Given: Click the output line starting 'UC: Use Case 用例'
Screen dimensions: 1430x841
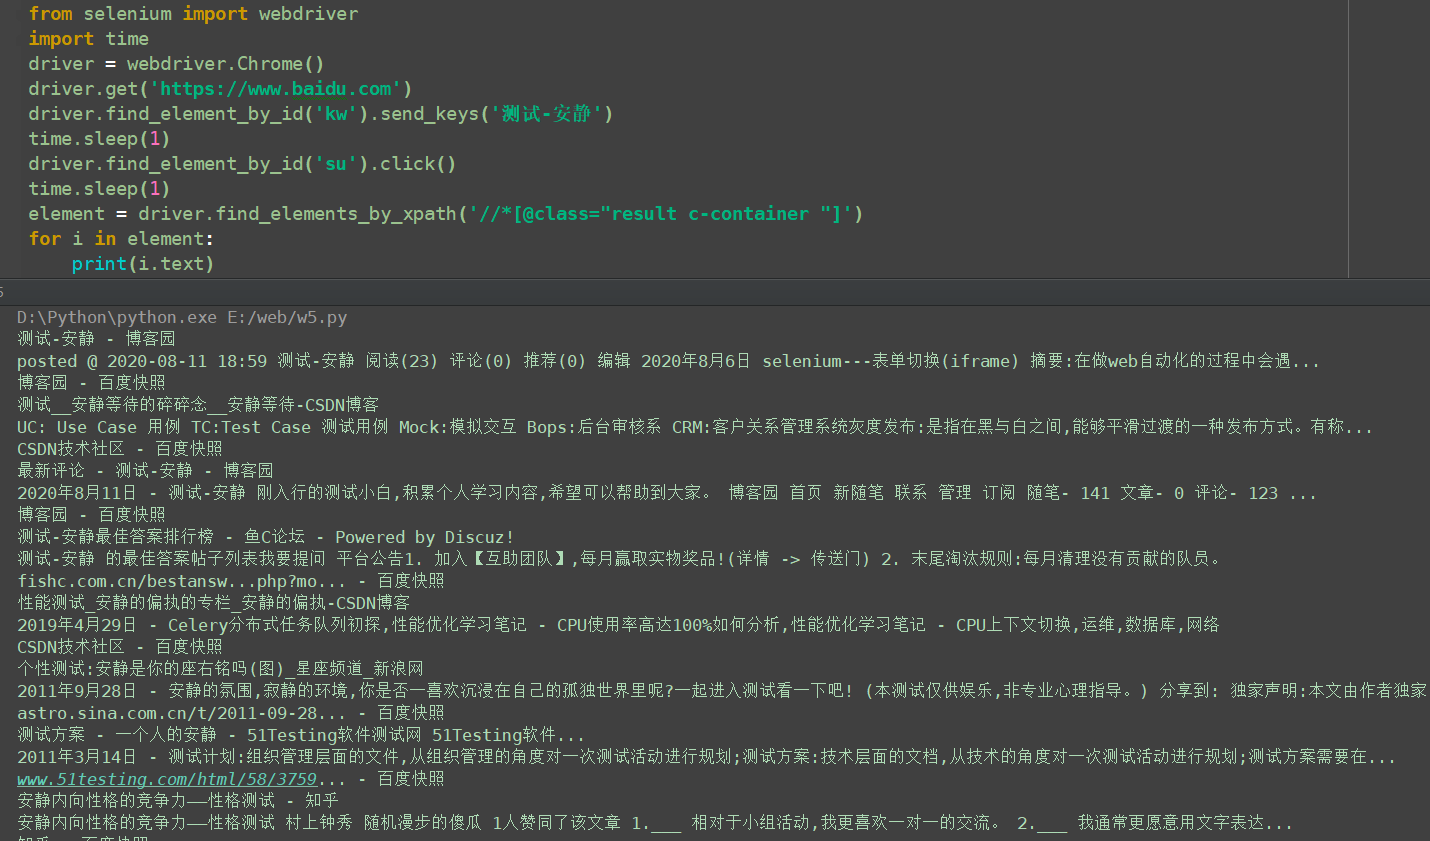Looking at the screenshot, I should [x=695, y=427].
